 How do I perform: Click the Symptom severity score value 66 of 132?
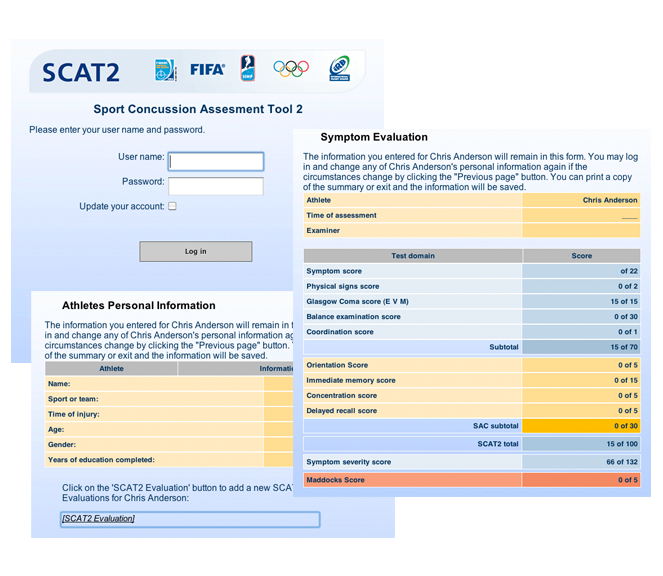(581, 462)
